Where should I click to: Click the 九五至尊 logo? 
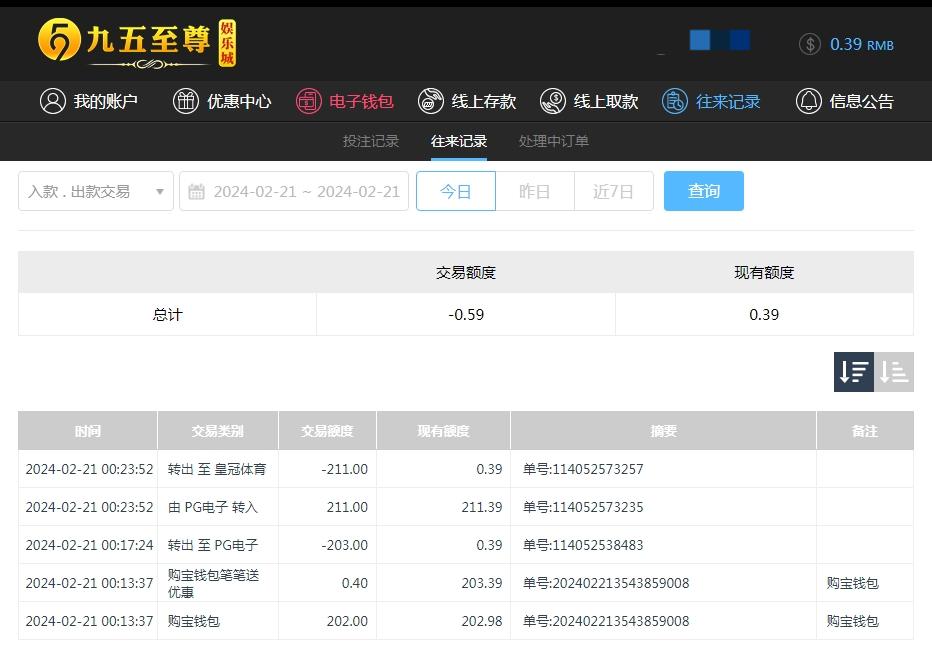click(x=137, y=42)
